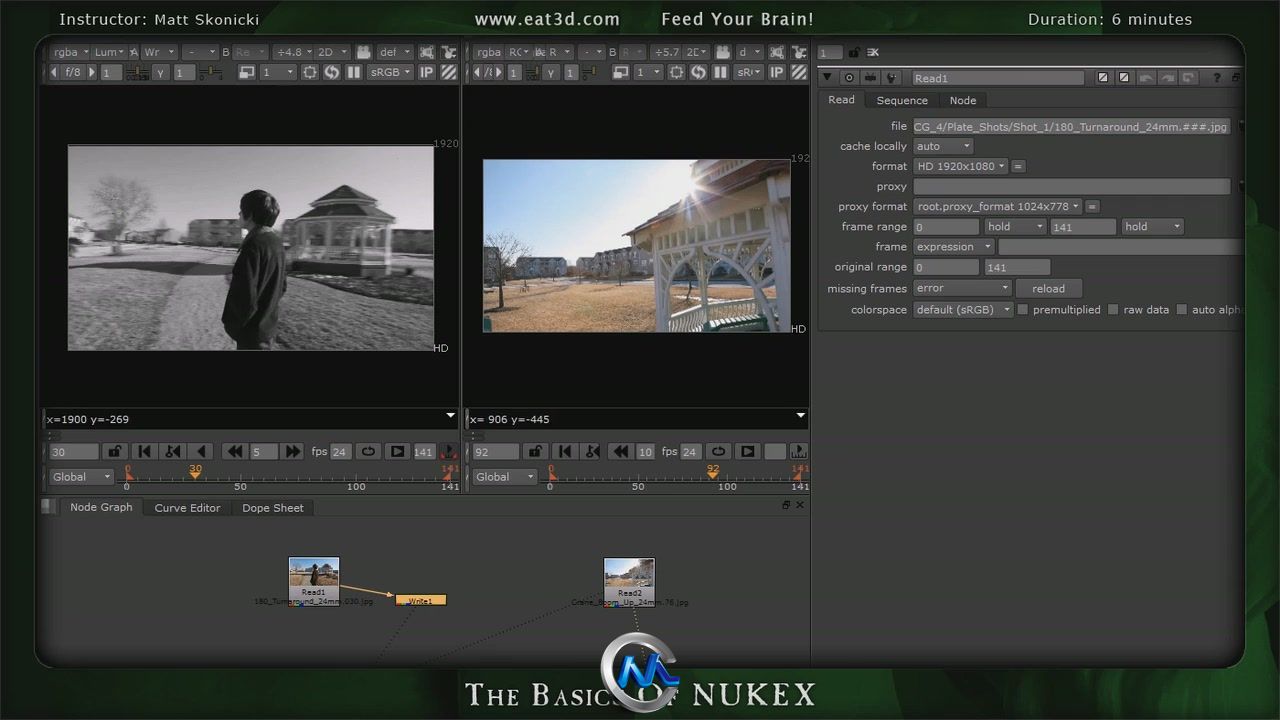The image size is (1280, 720).
Task: Open the Global frame range dropdown in right viewer
Action: [504, 477]
